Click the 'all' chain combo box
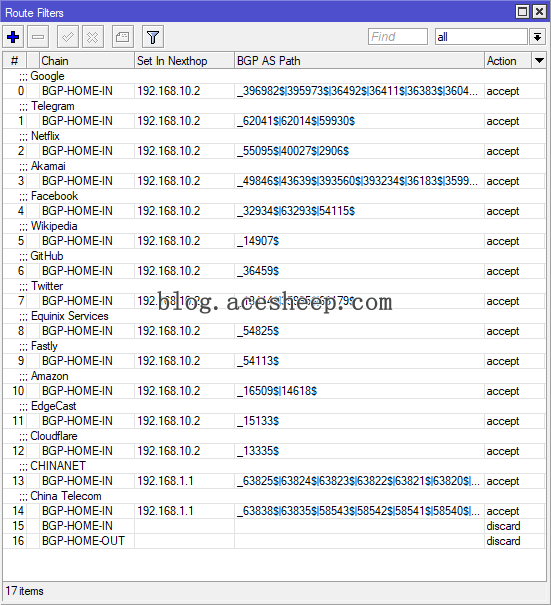551x605 pixels. (x=481, y=37)
